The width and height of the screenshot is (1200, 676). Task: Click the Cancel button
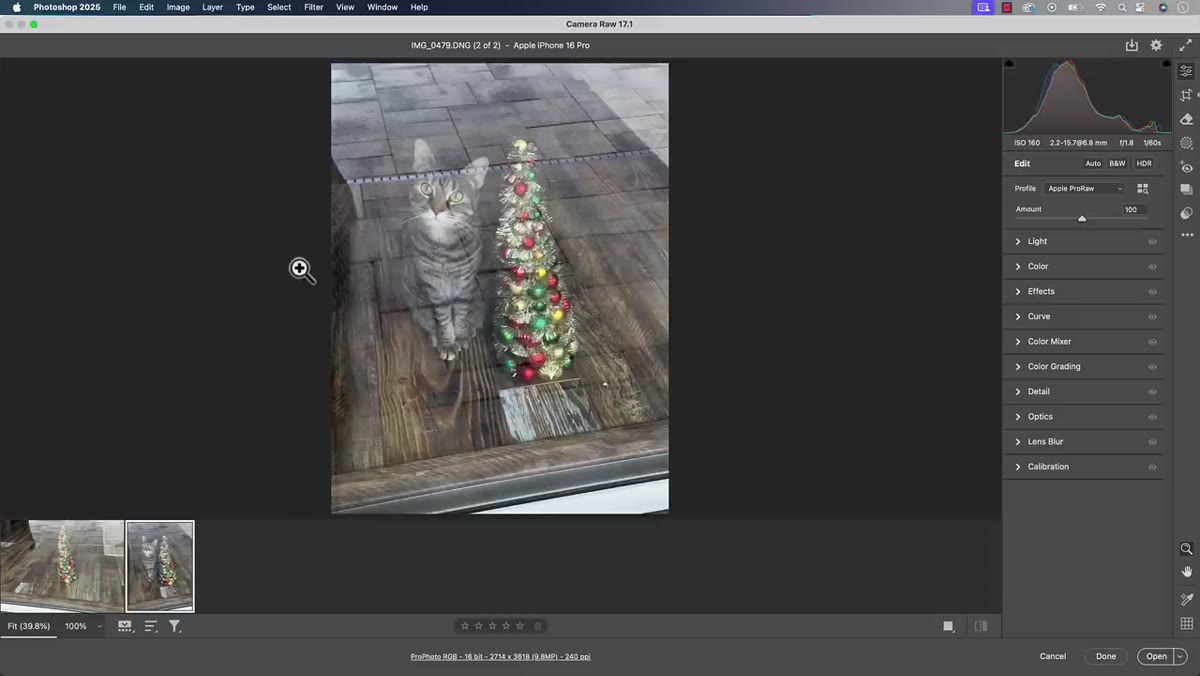pyautogui.click(x=1053, y=656)
